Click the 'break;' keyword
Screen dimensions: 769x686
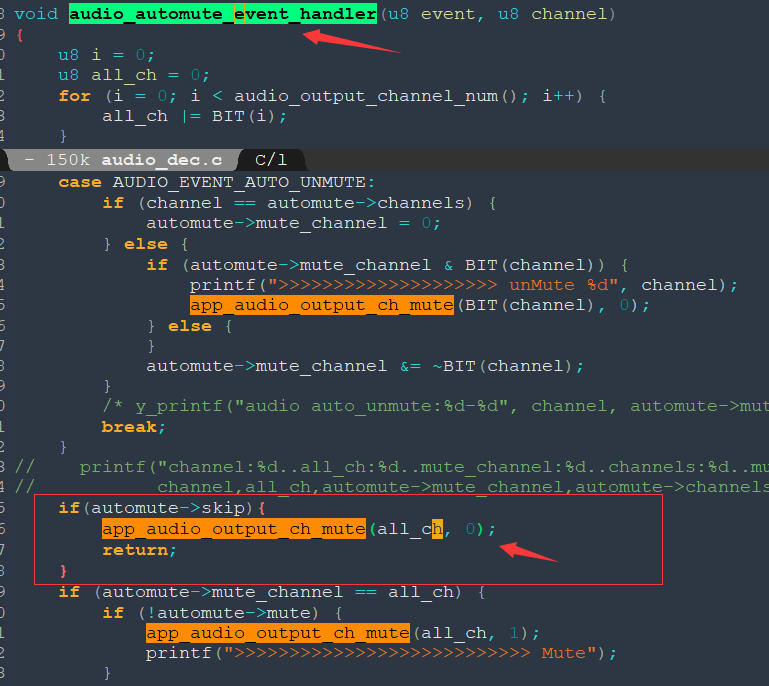click(133, 427)
